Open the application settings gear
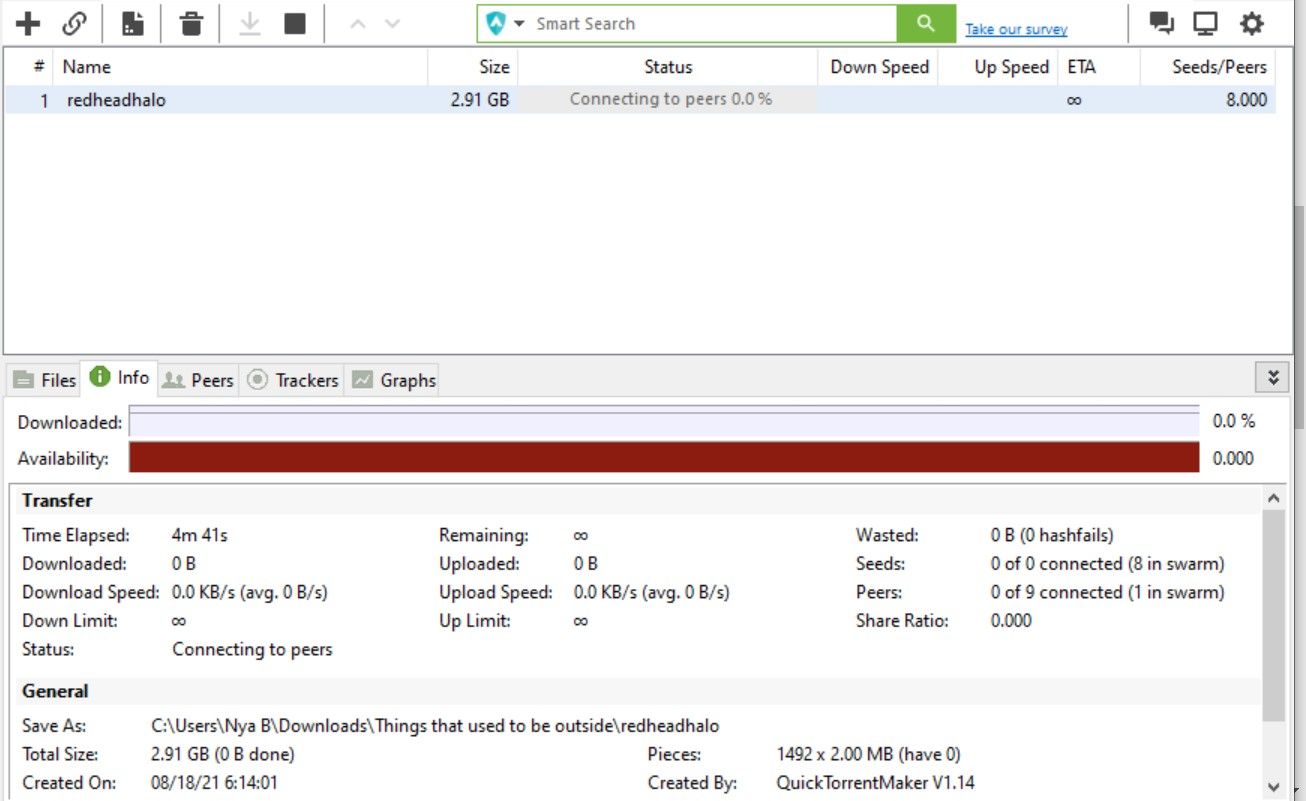 (x=1251, y=22)
